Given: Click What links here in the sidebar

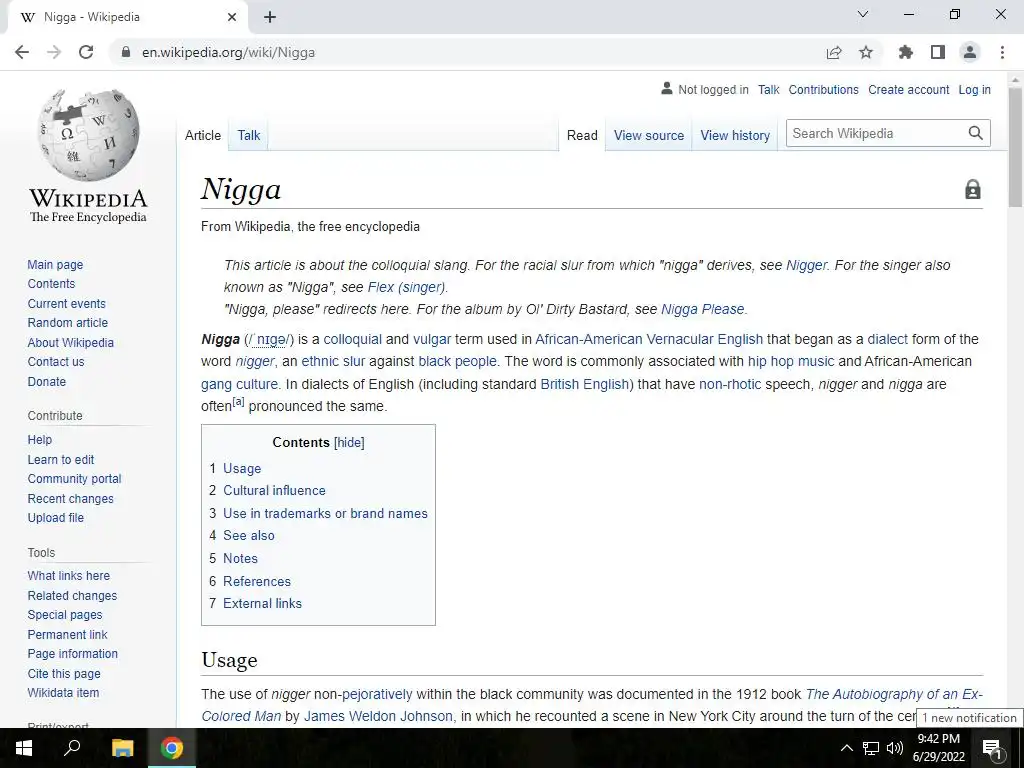Looking at the screenshot, I should coord(69,575).
